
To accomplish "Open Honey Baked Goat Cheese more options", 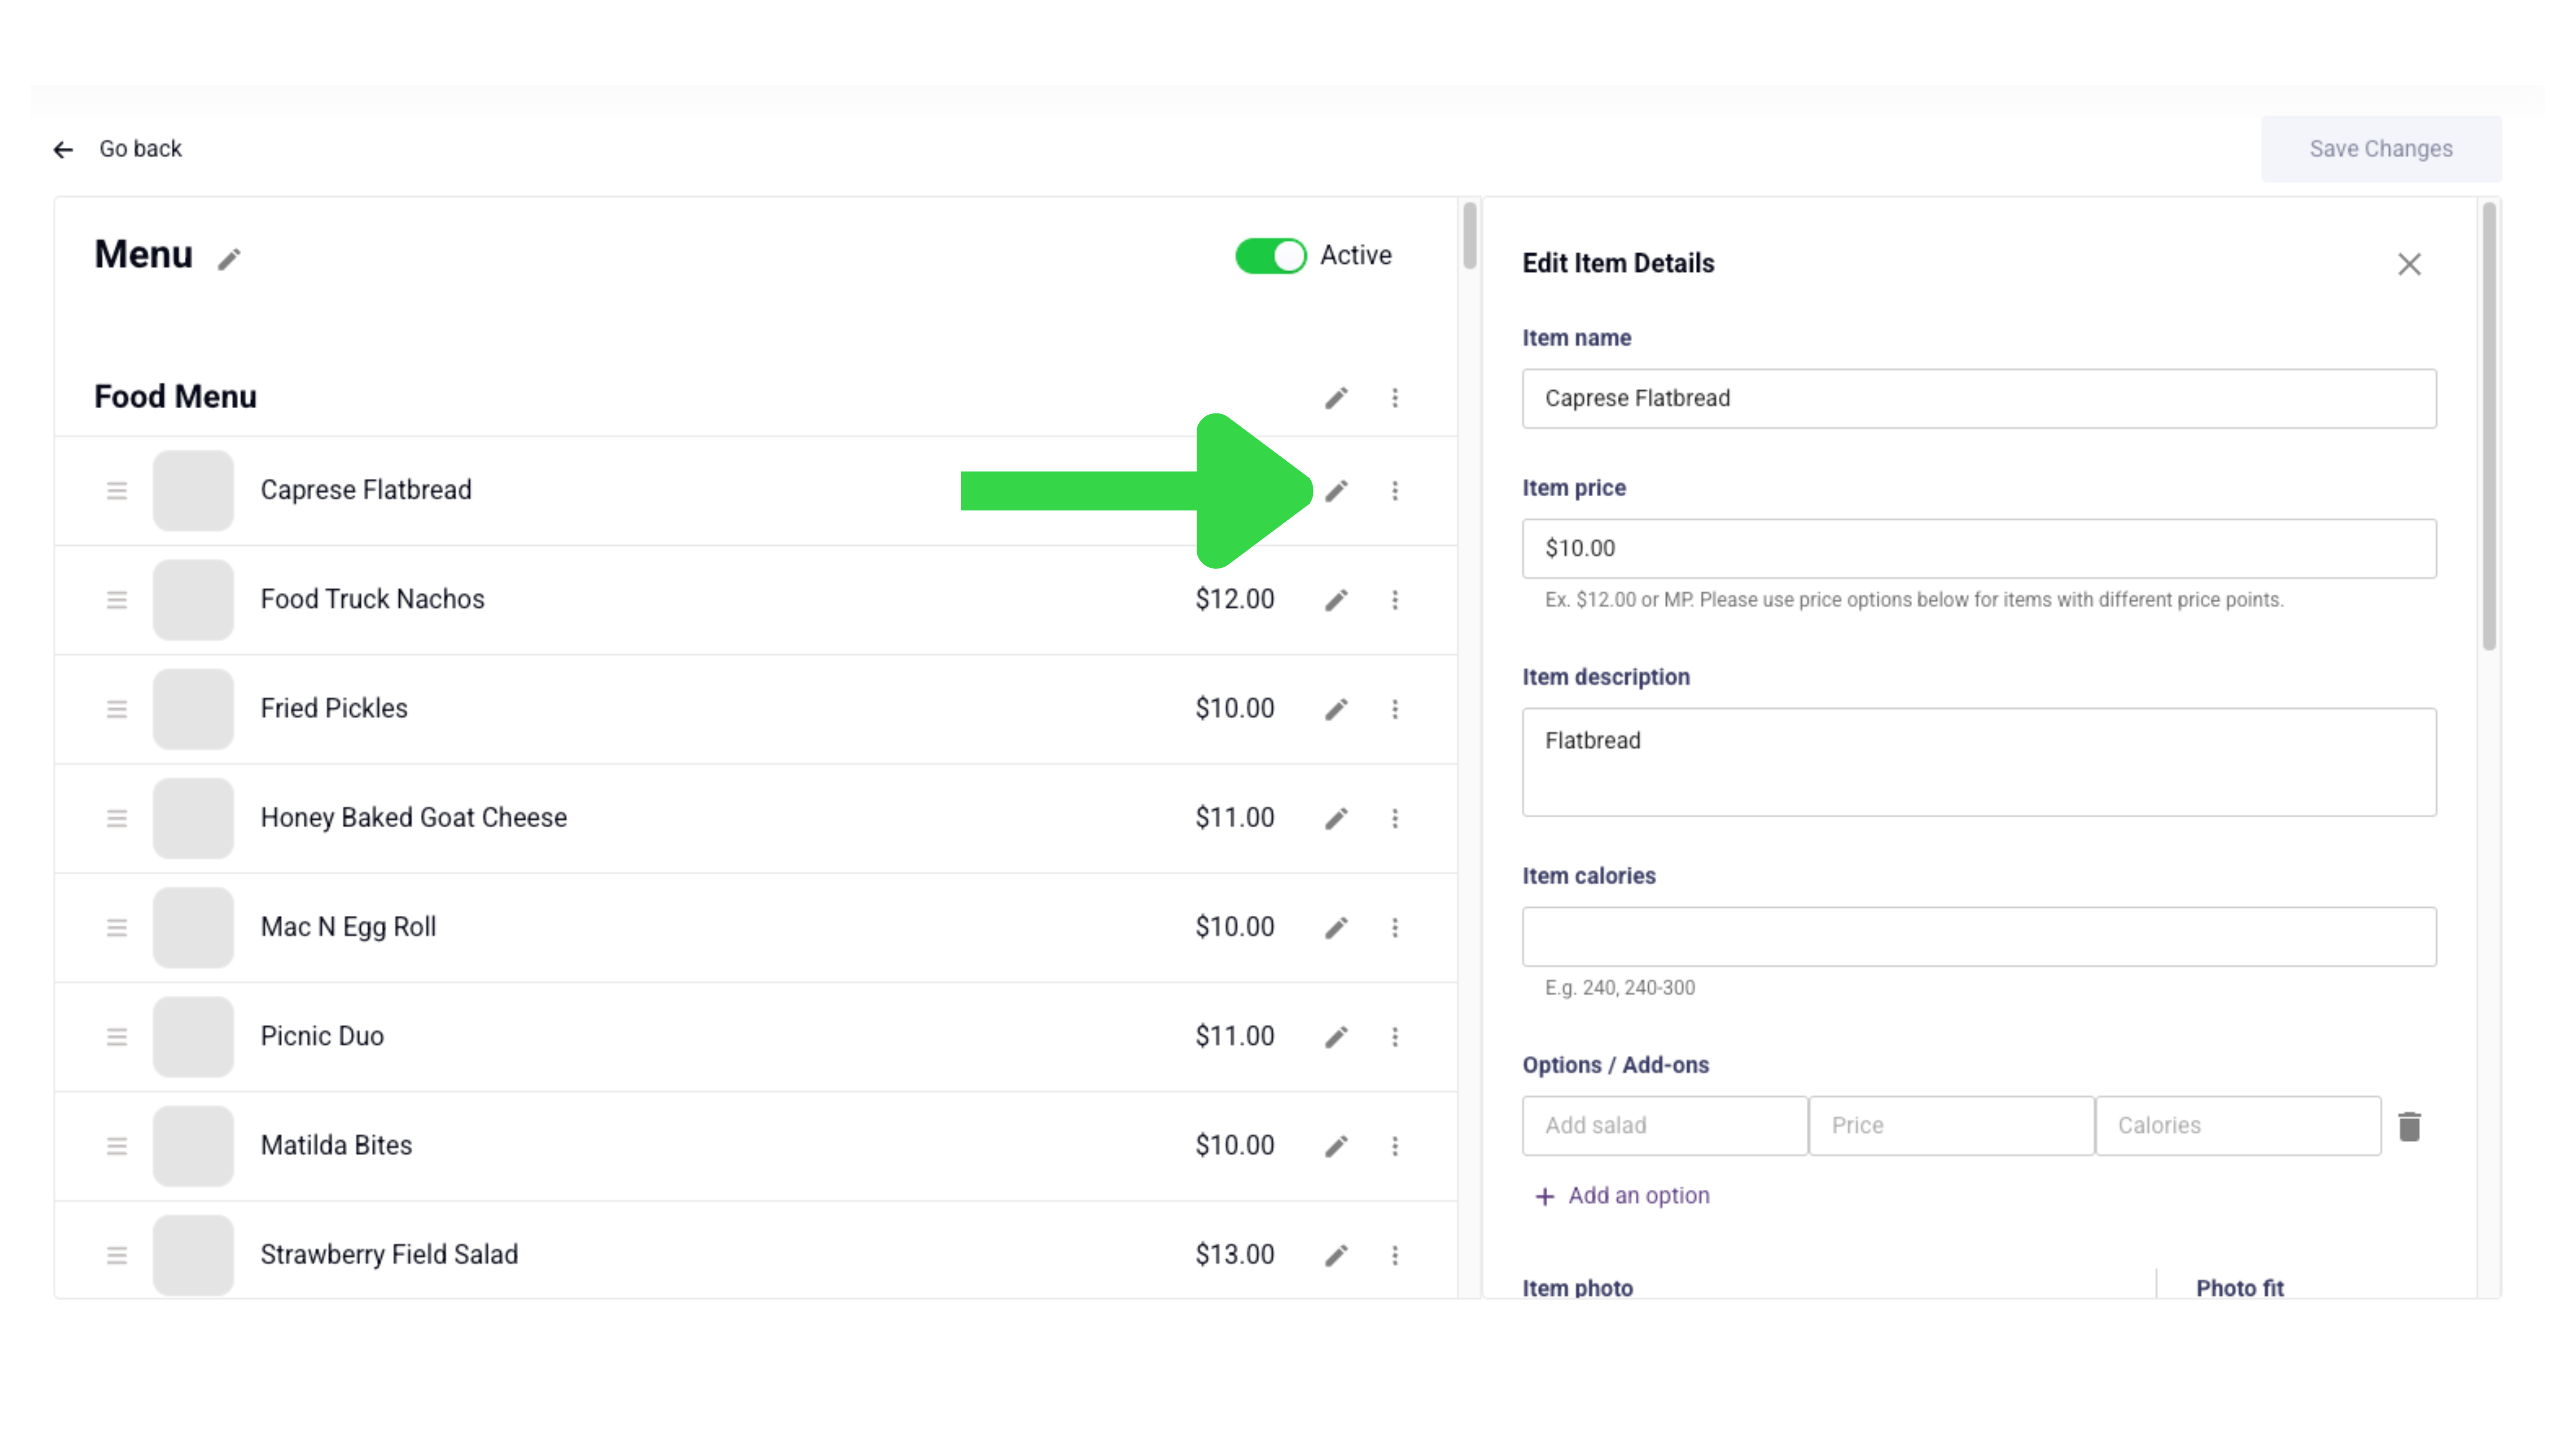I will tap(1395, 819).
